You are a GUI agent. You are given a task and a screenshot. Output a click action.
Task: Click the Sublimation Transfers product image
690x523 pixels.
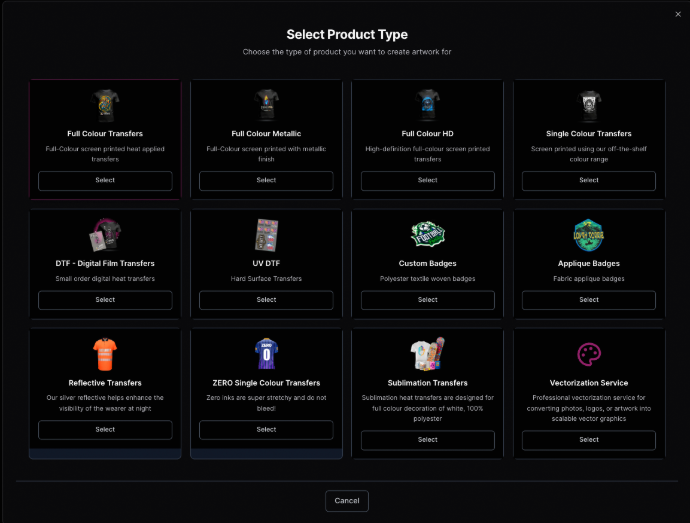[428, 354]
